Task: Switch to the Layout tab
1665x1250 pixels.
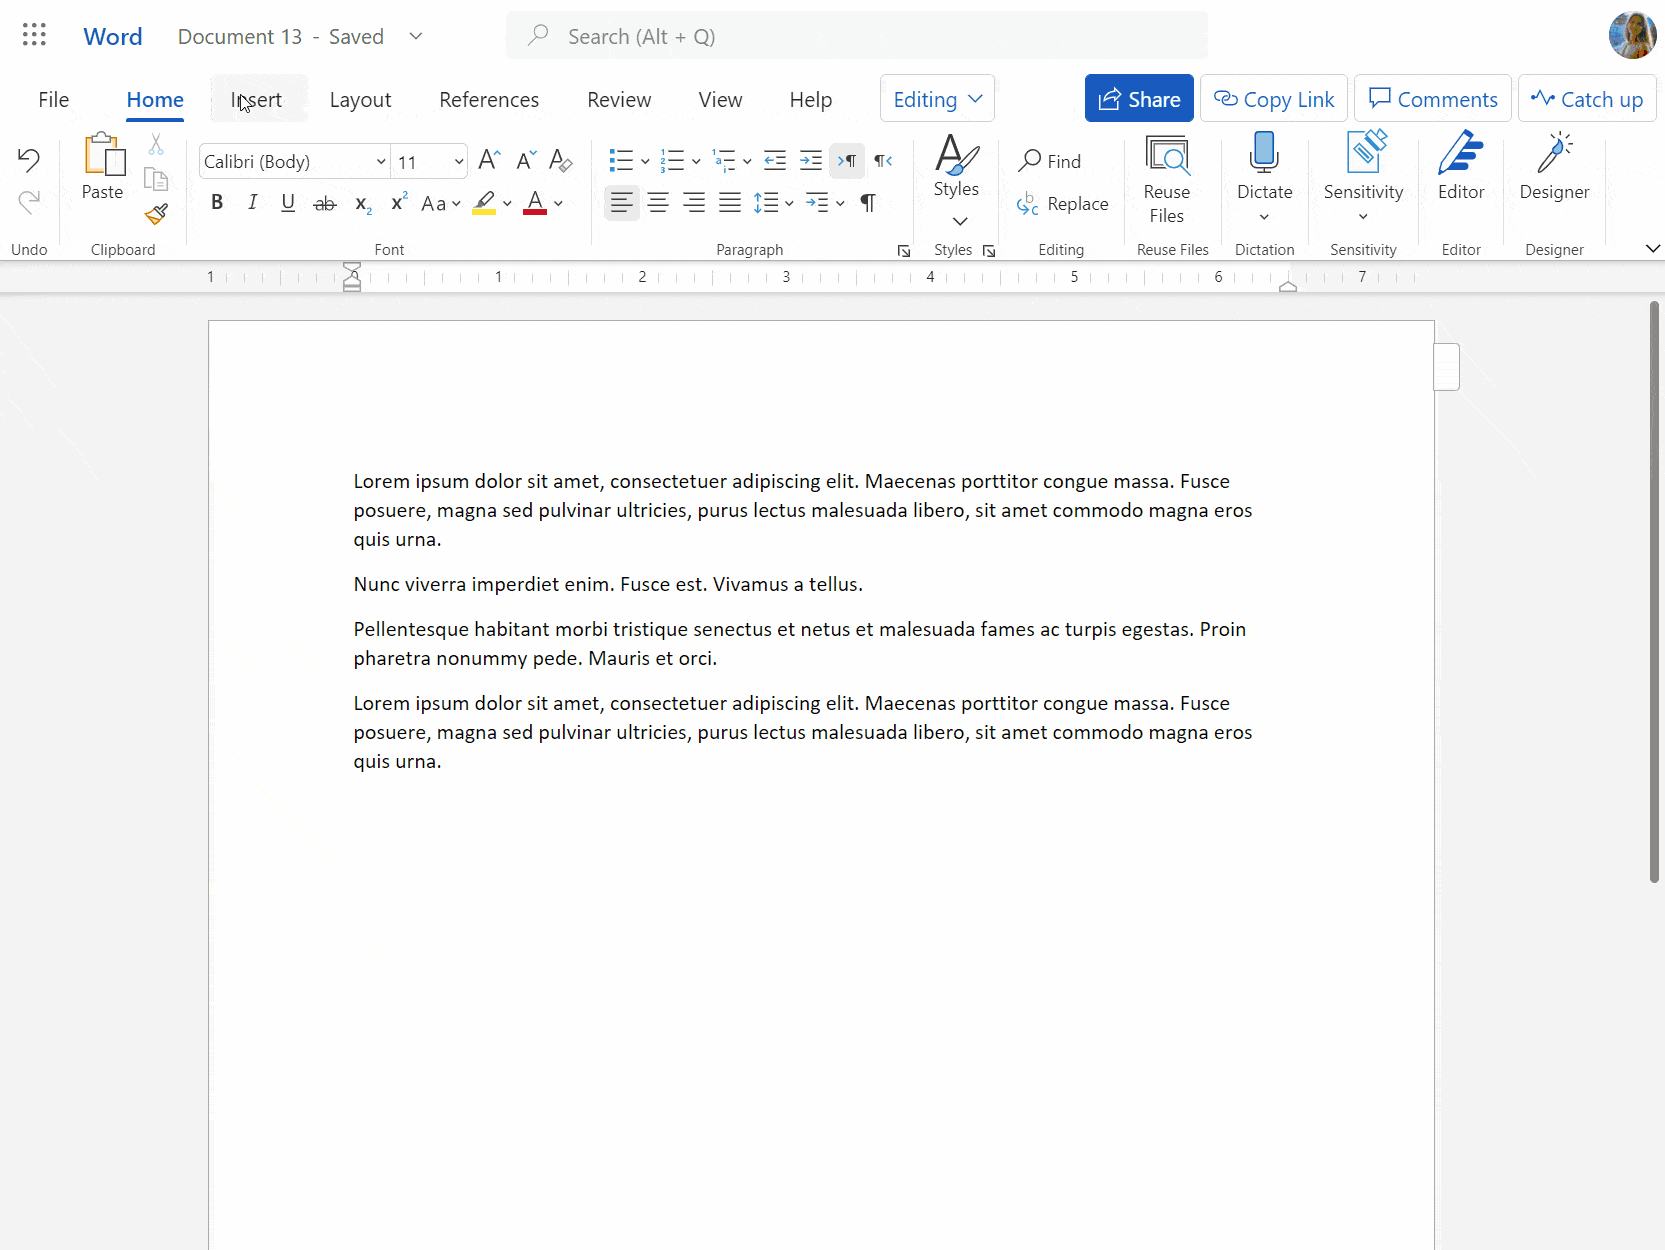Action: (360, 99)
